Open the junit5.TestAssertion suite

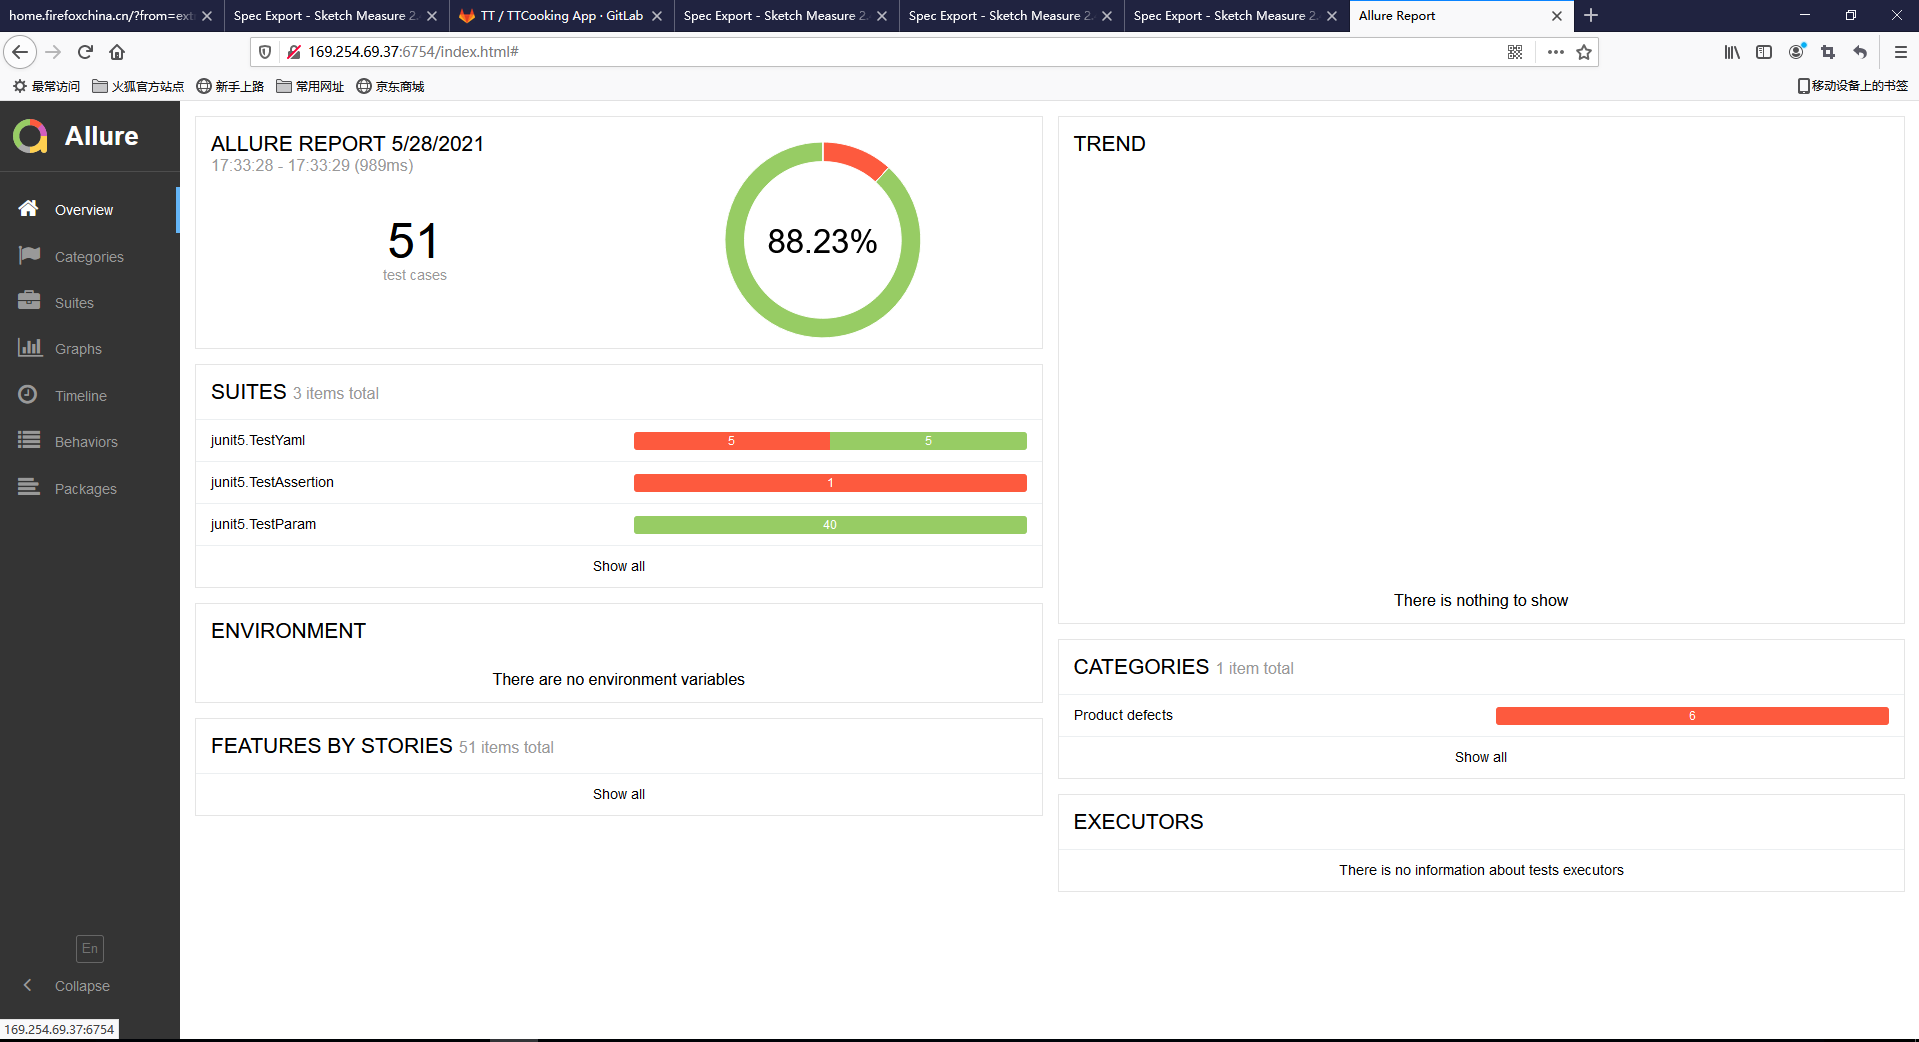tap(618, 482)
